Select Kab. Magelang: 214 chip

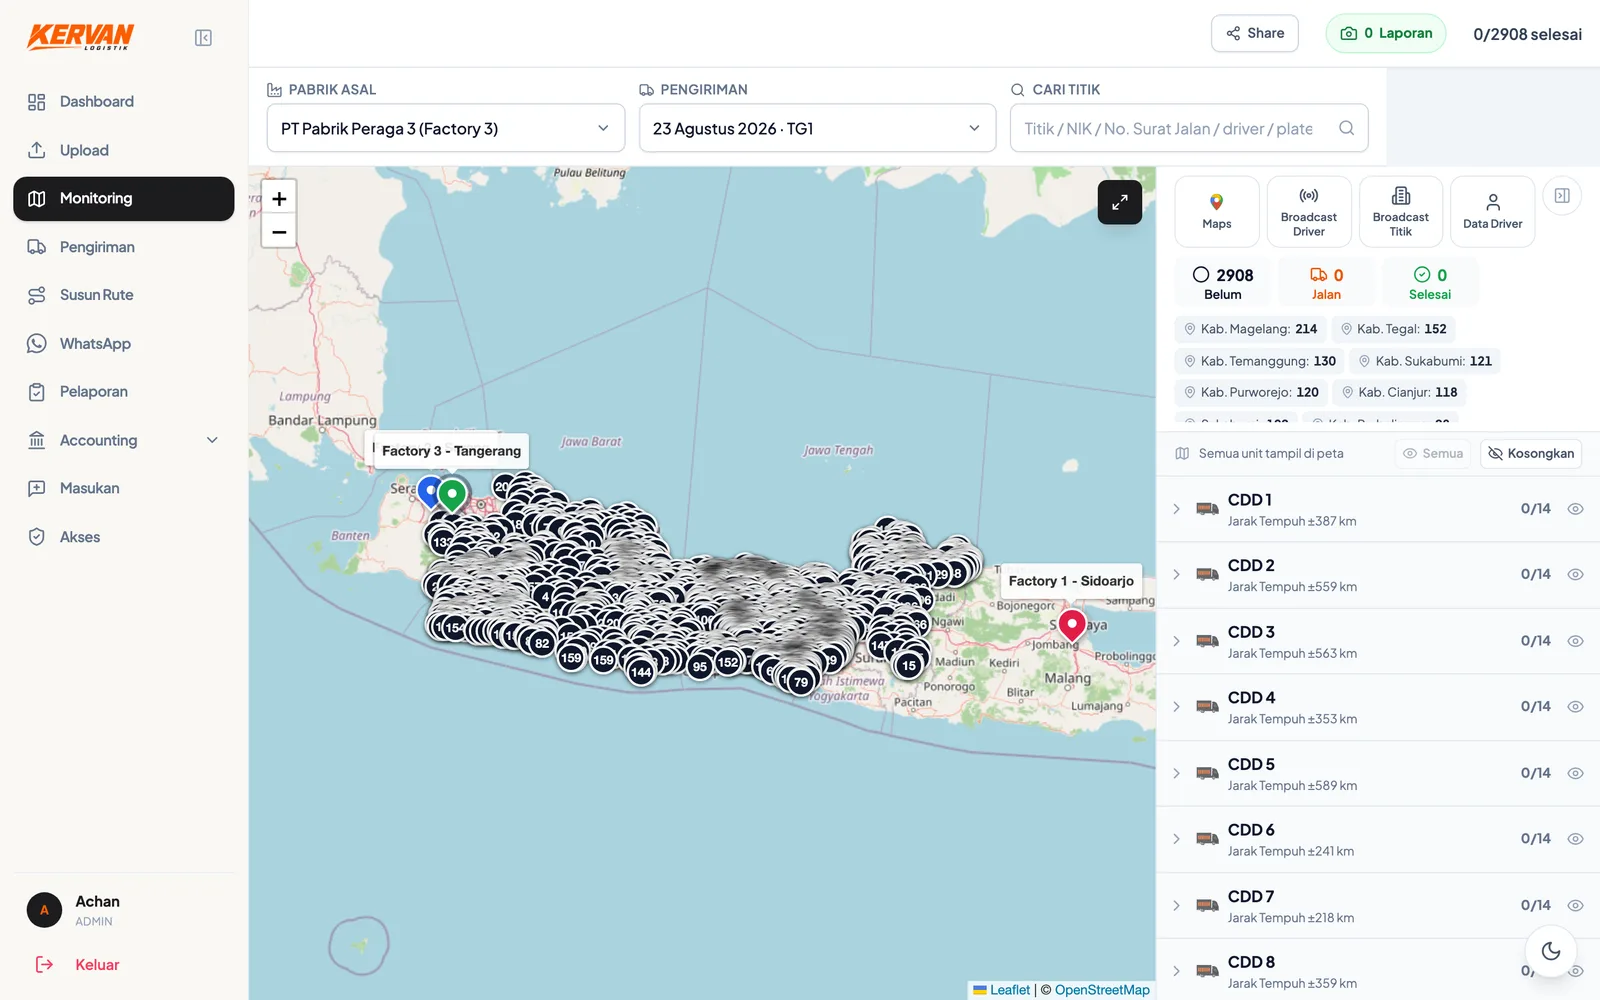pyautogui.click(x=1250, y=329)
